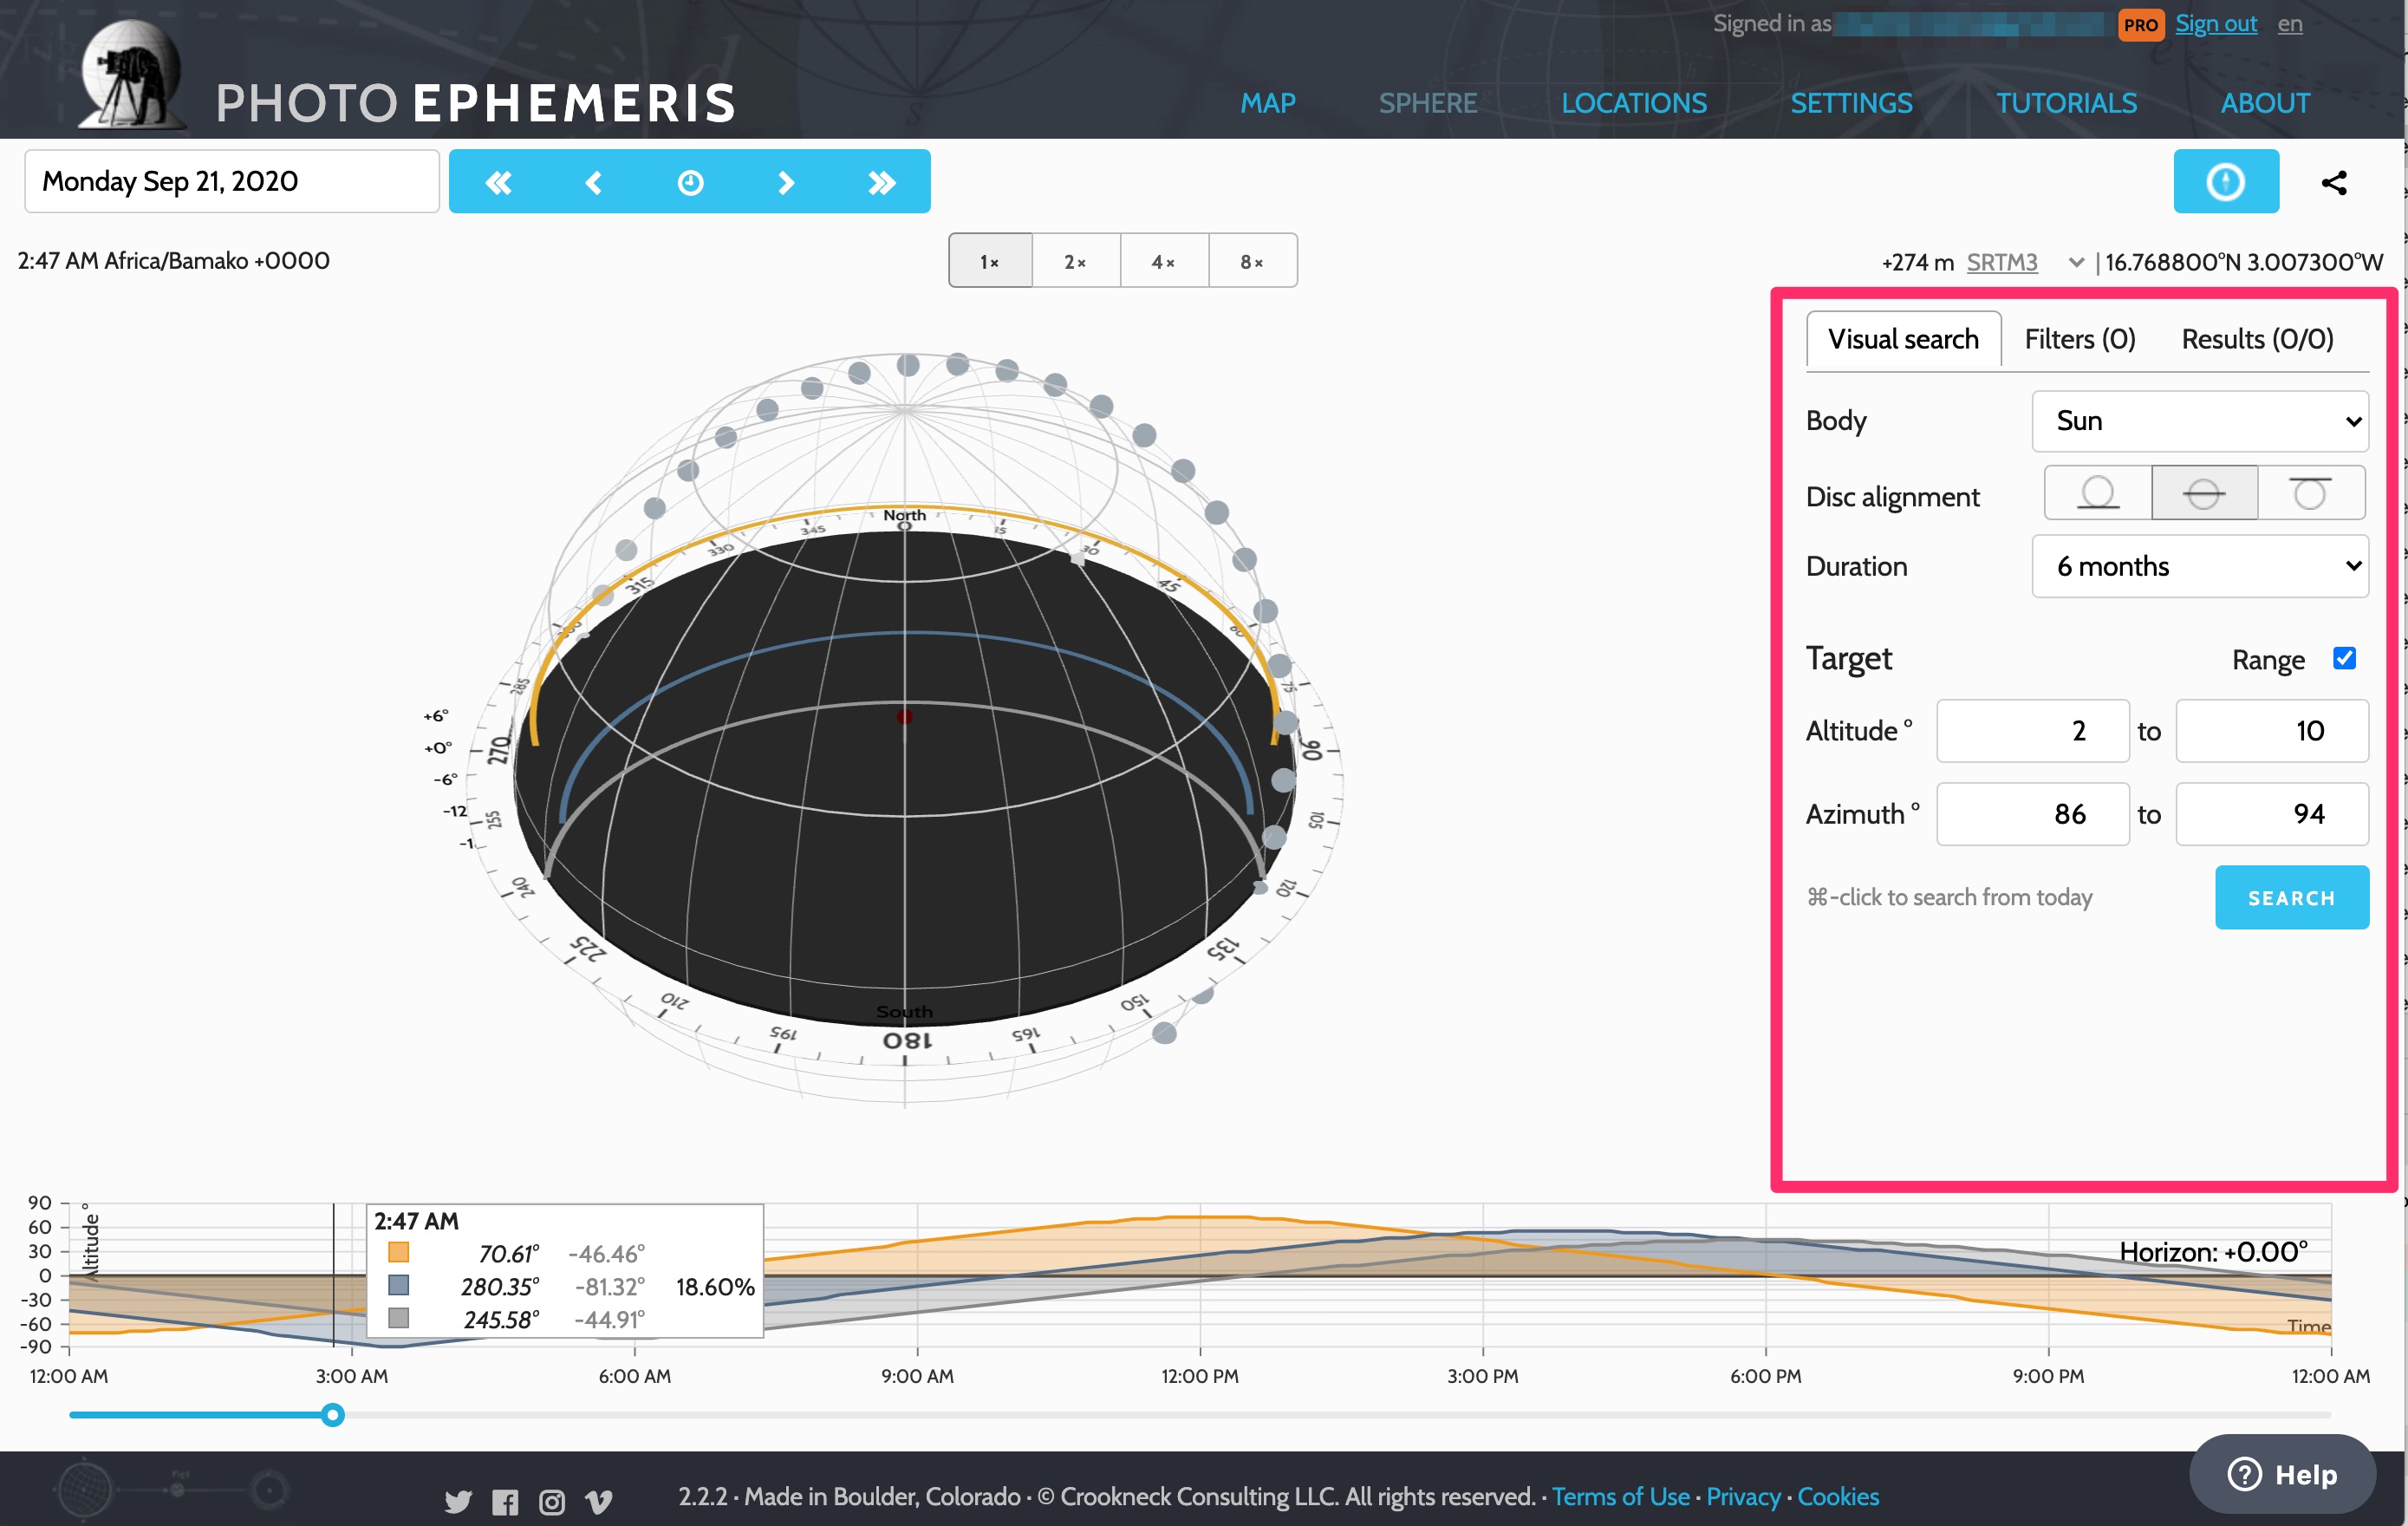
Task: Click the coordinates 16.768800°N 3.007300°W
Action: click(x=2244, y=262)
